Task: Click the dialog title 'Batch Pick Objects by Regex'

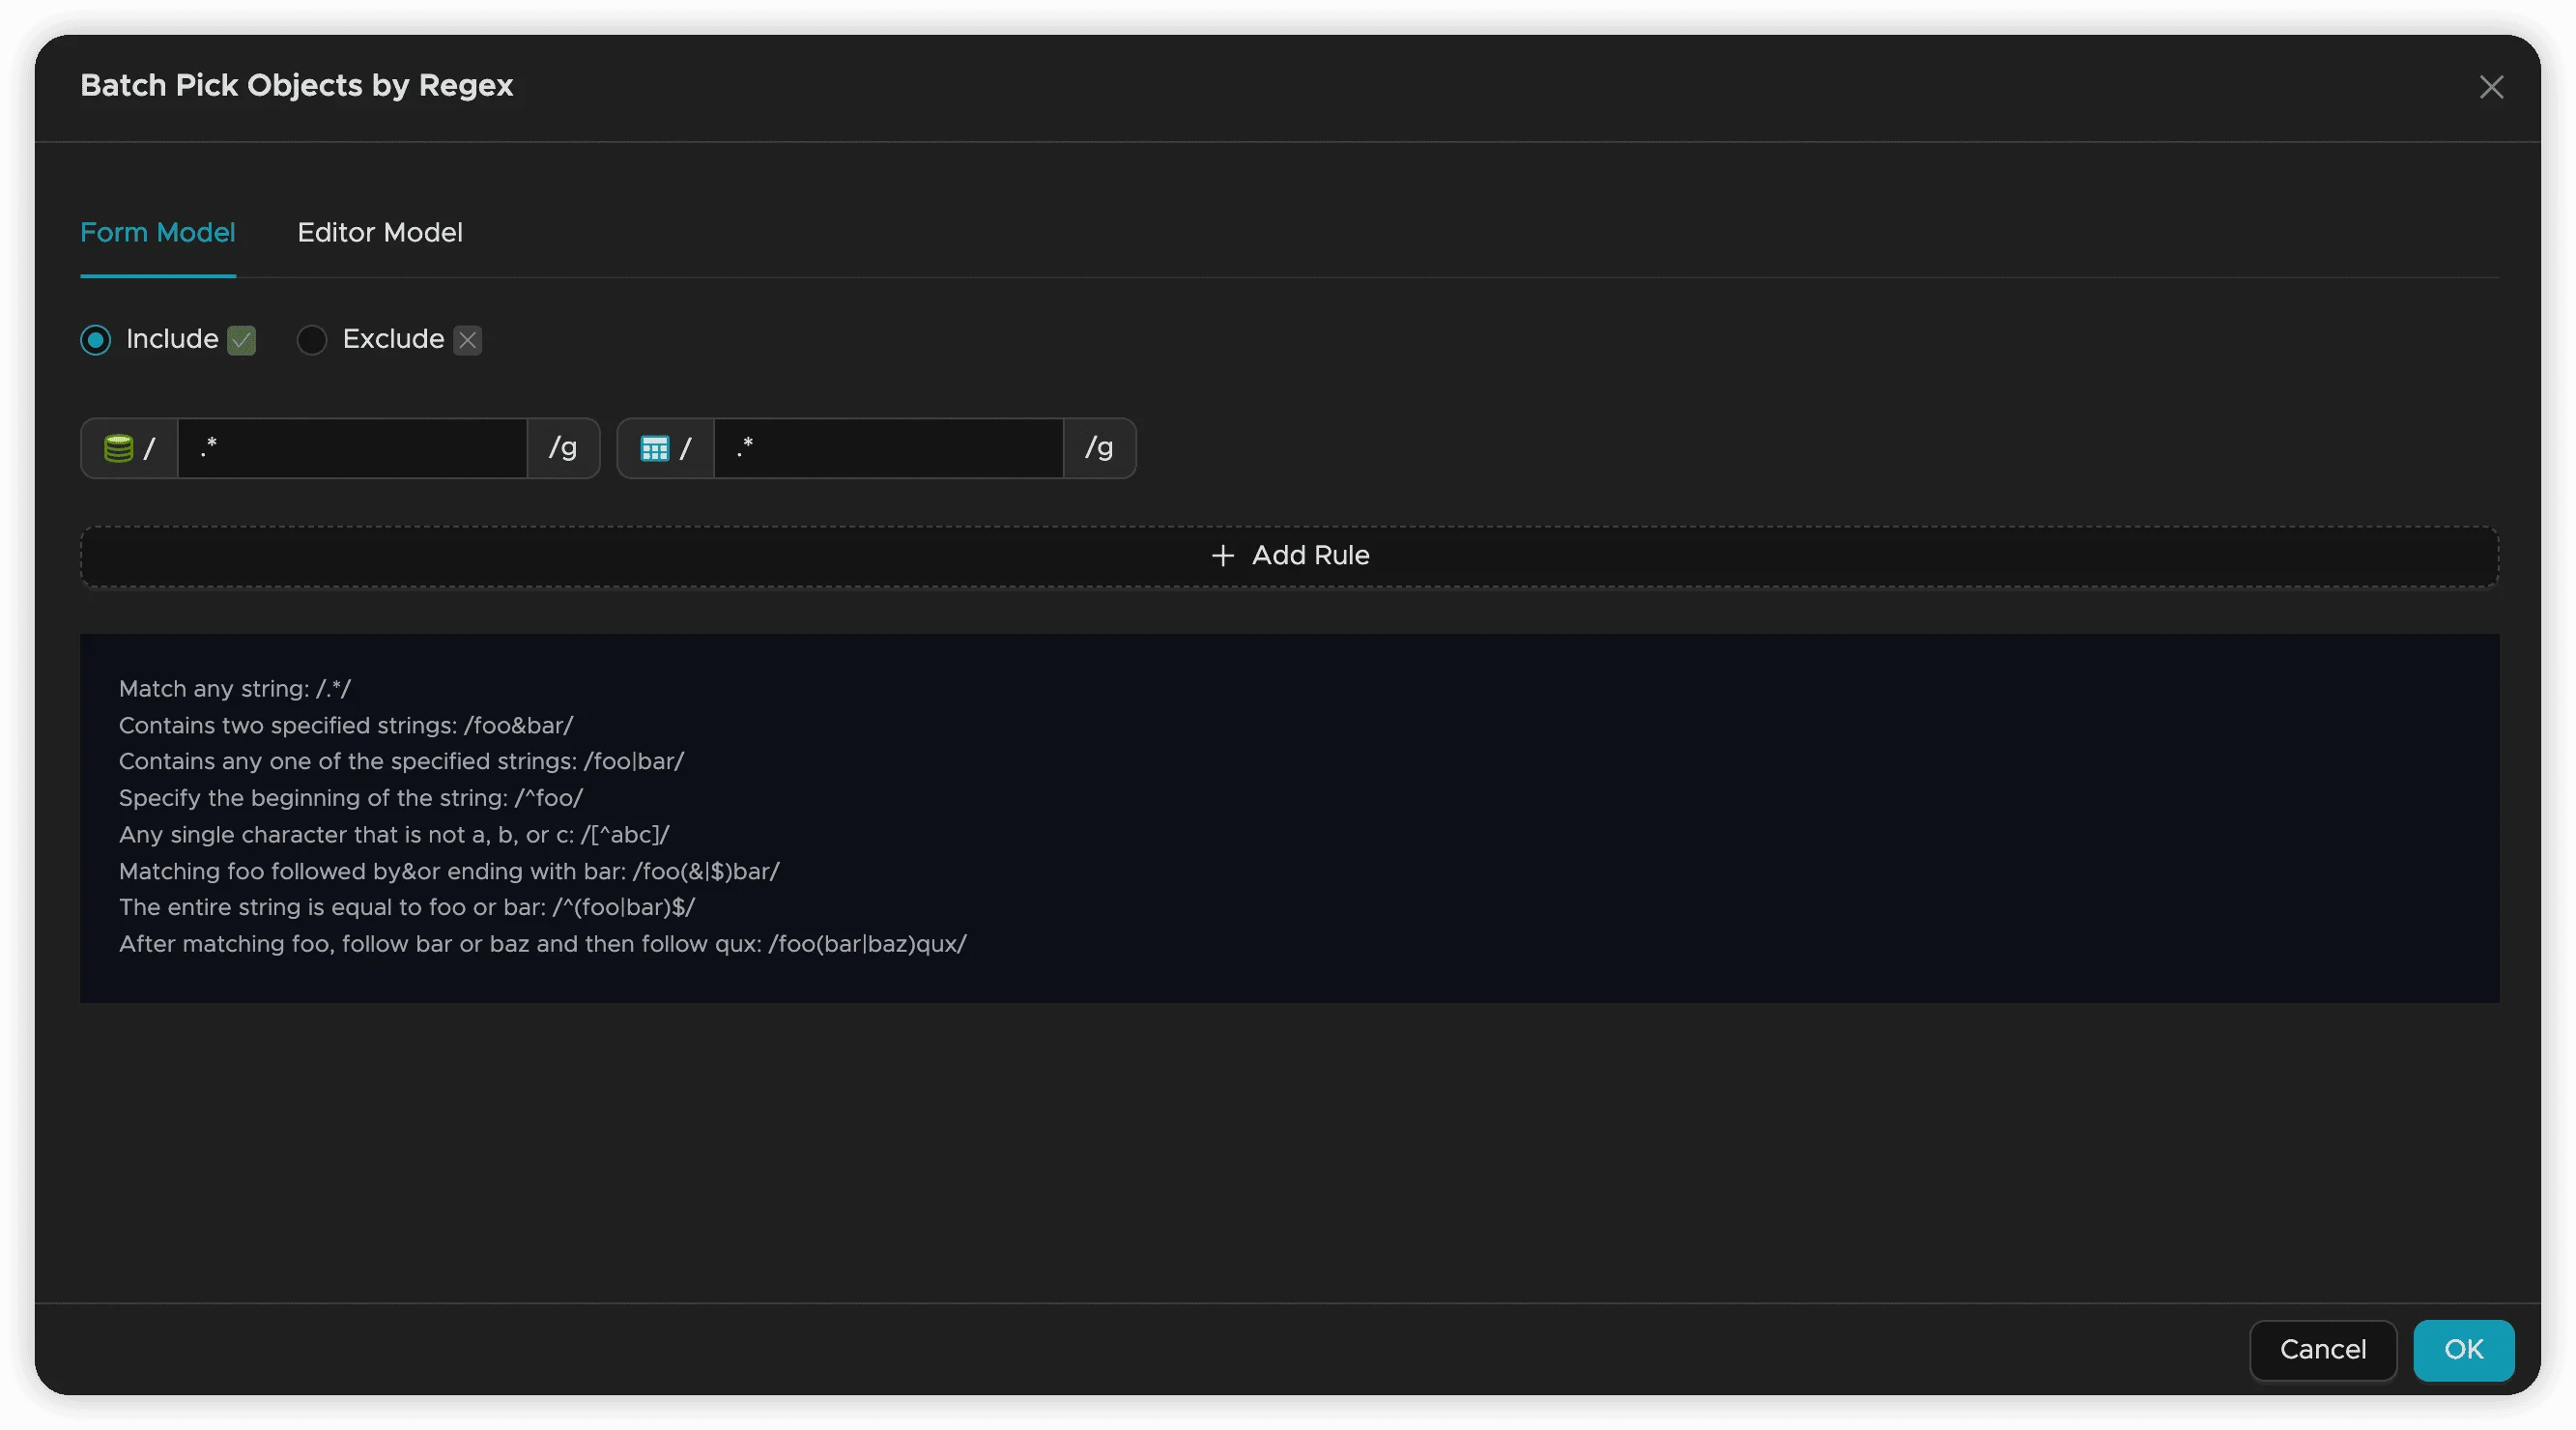Action: pyautogui.click(x=296, y=86)
